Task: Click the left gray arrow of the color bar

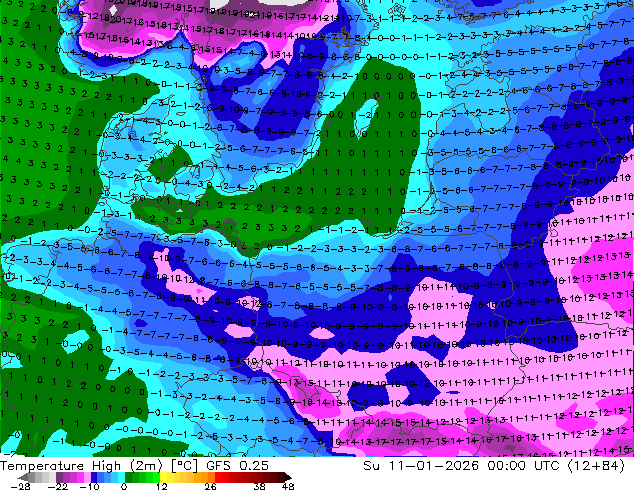Action: click(x=22, y=477)
